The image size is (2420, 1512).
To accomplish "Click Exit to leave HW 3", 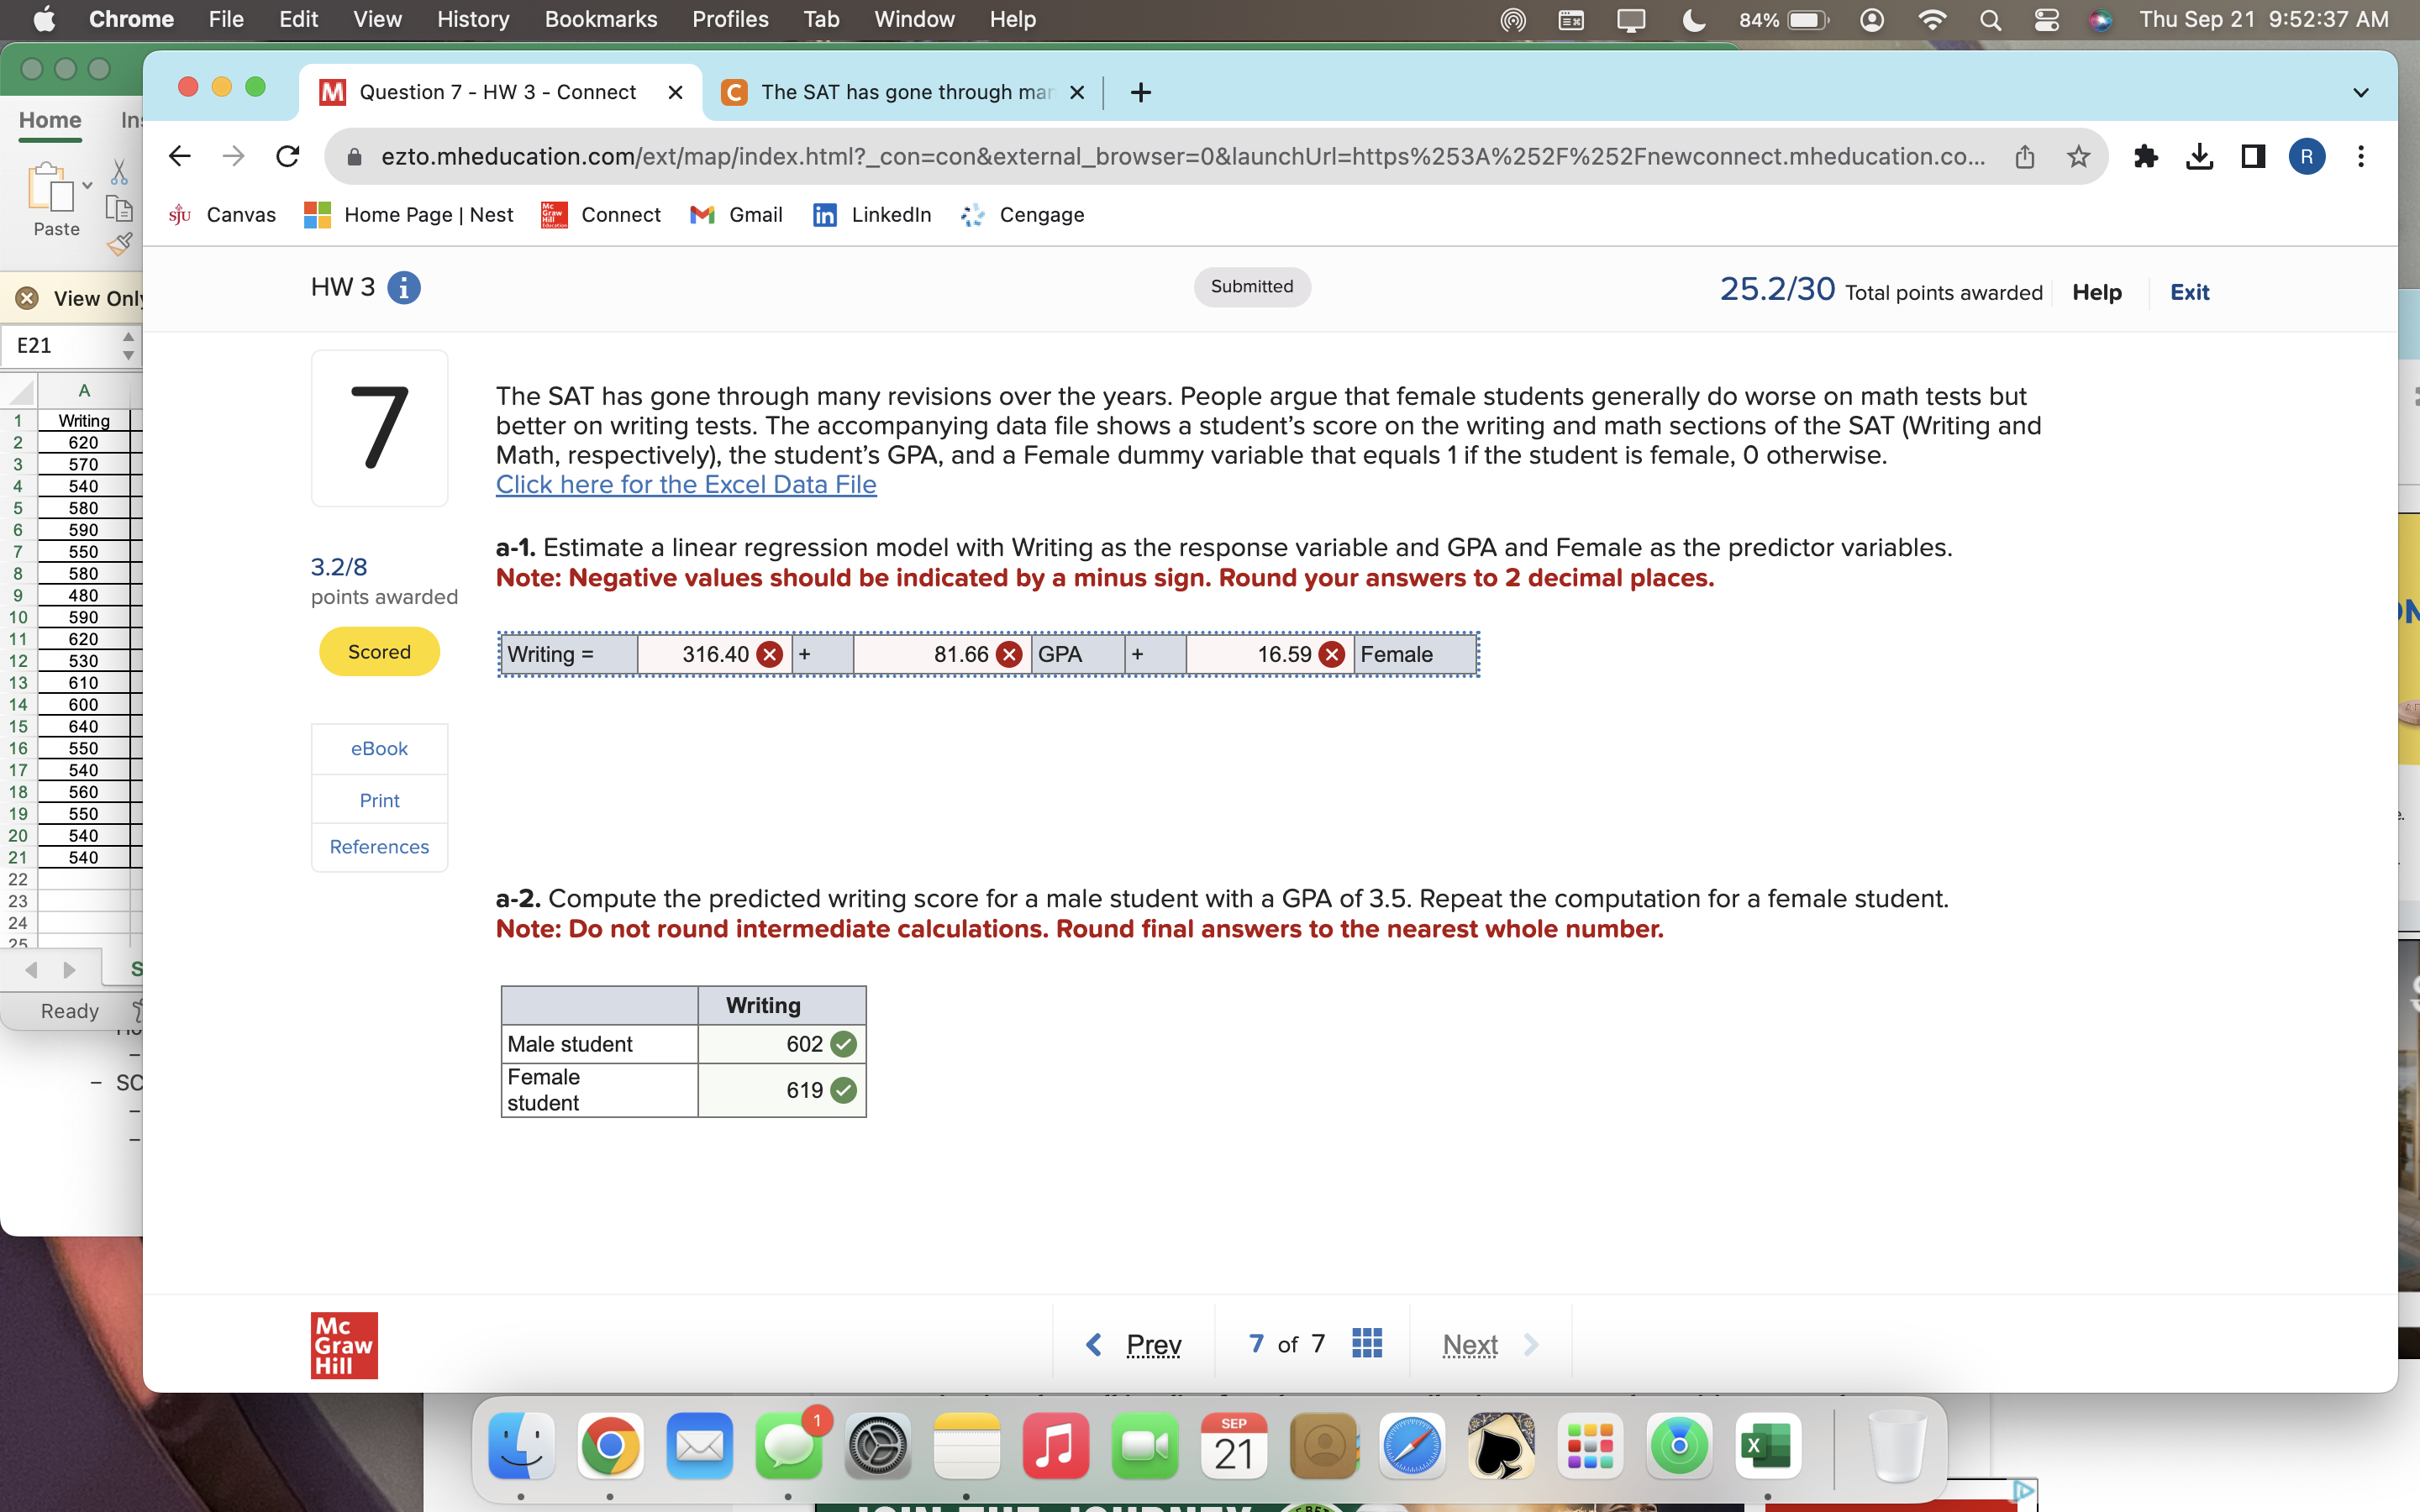I will (x=2189, y=292).
